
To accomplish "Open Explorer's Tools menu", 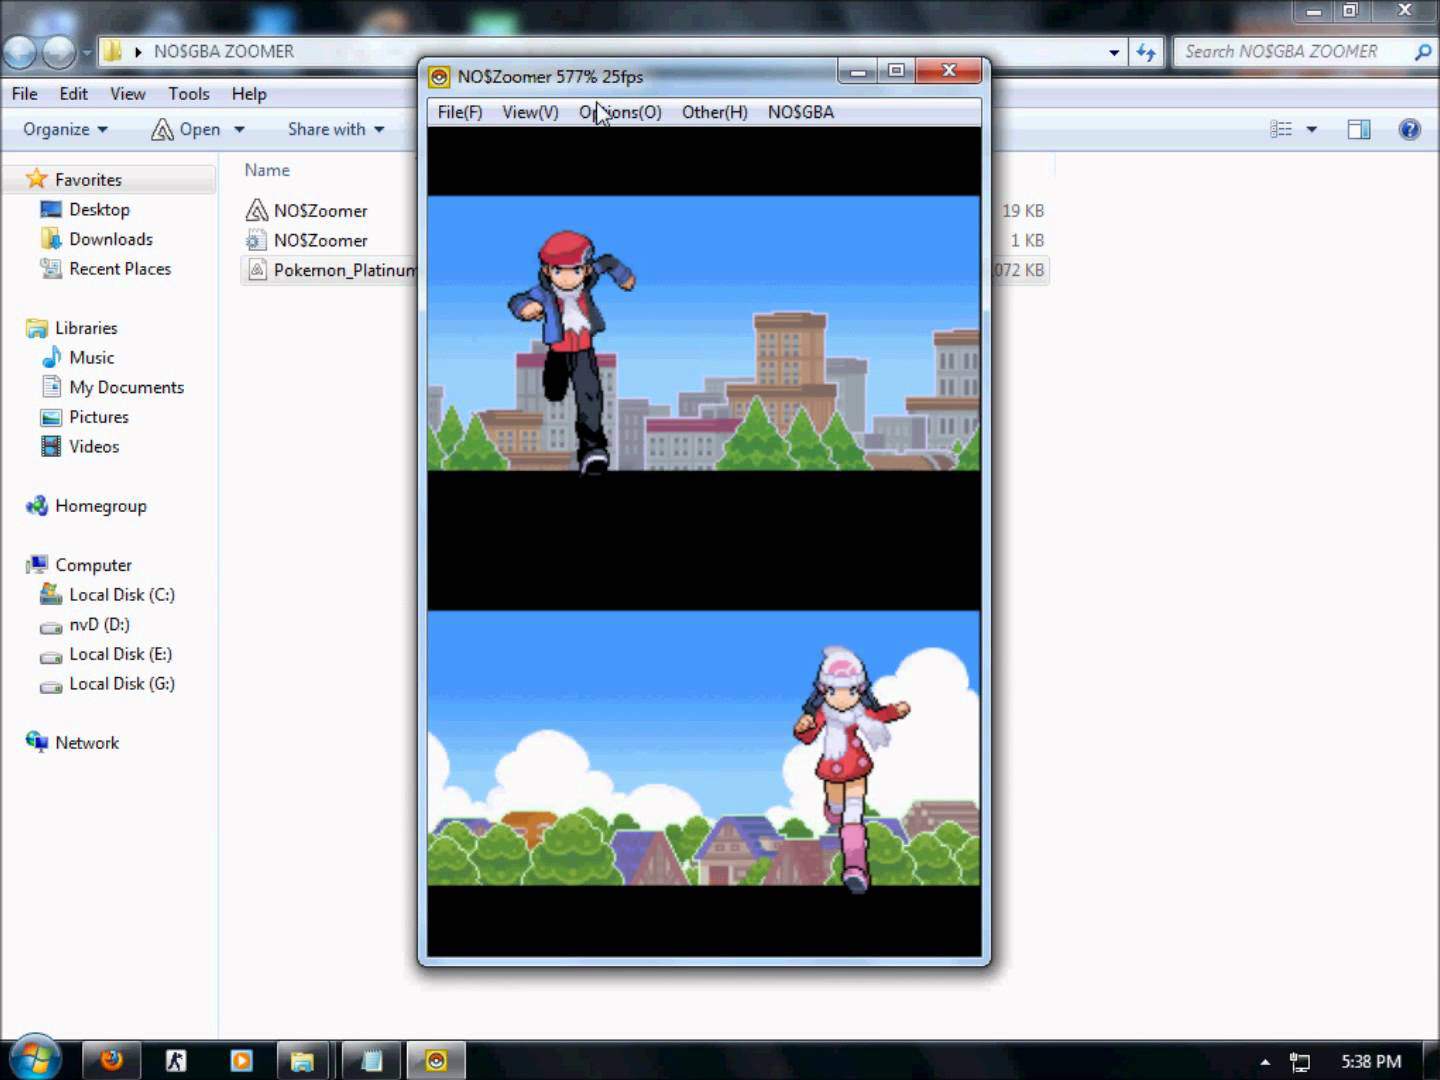I will 189,94.
